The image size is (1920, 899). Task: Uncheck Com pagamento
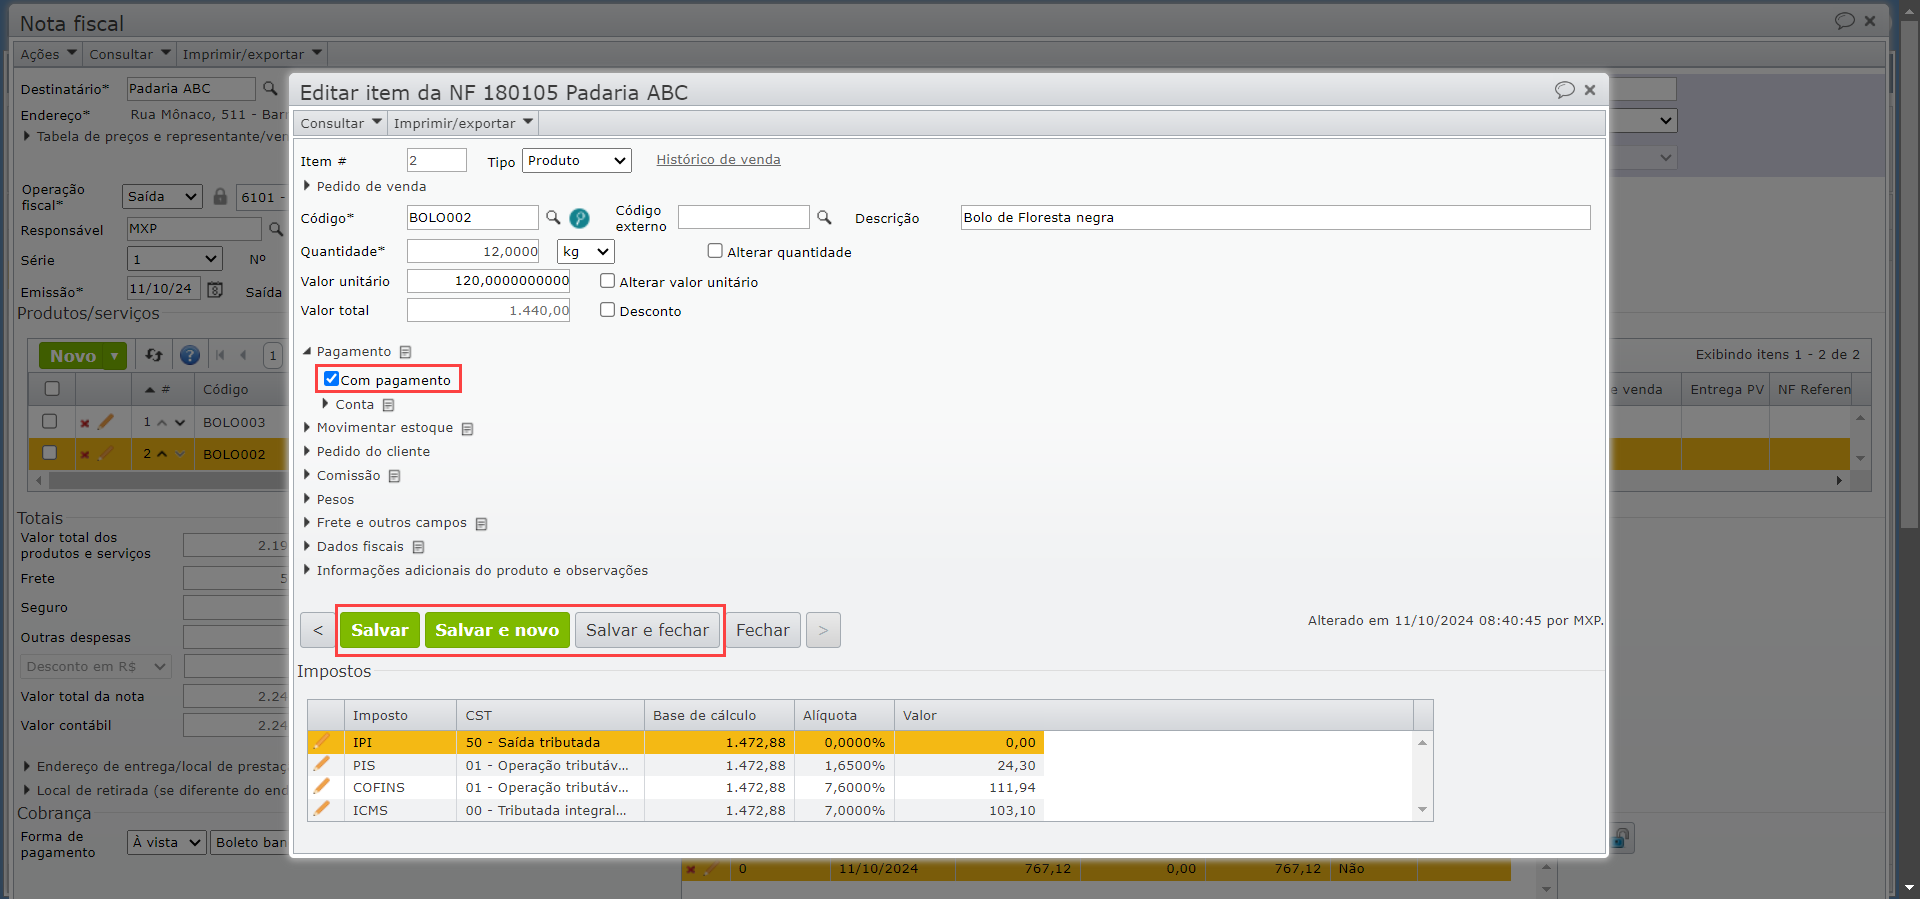[331, 379]
